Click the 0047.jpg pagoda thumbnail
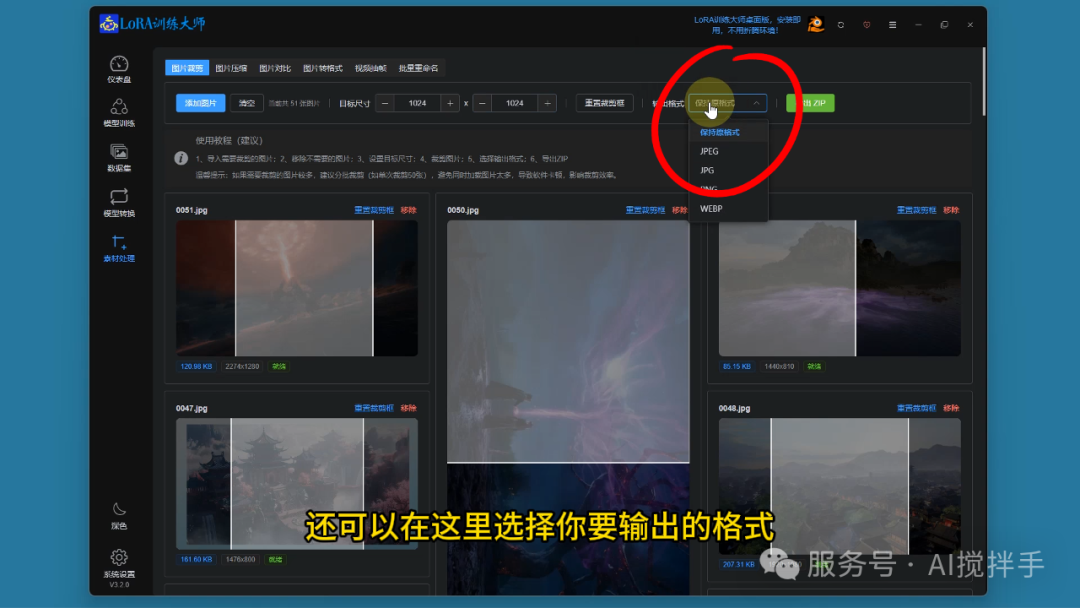Viewport: 1080px width, 608px height. [x=297, y=483]
